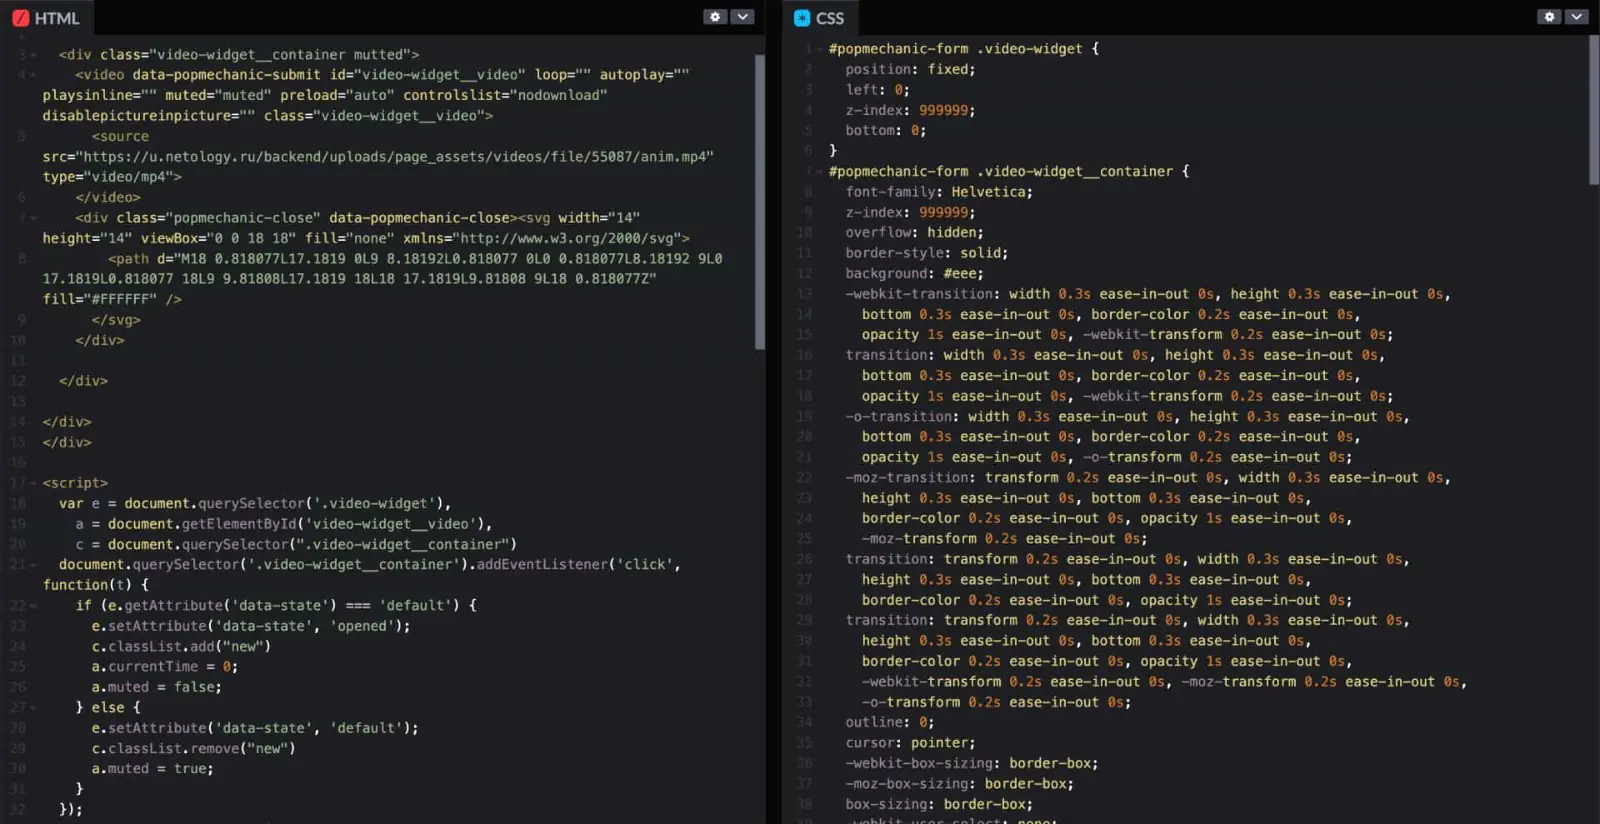1600x824 pixels.
Task: Click the '} else {' line
Action: [x=108, y=708]
